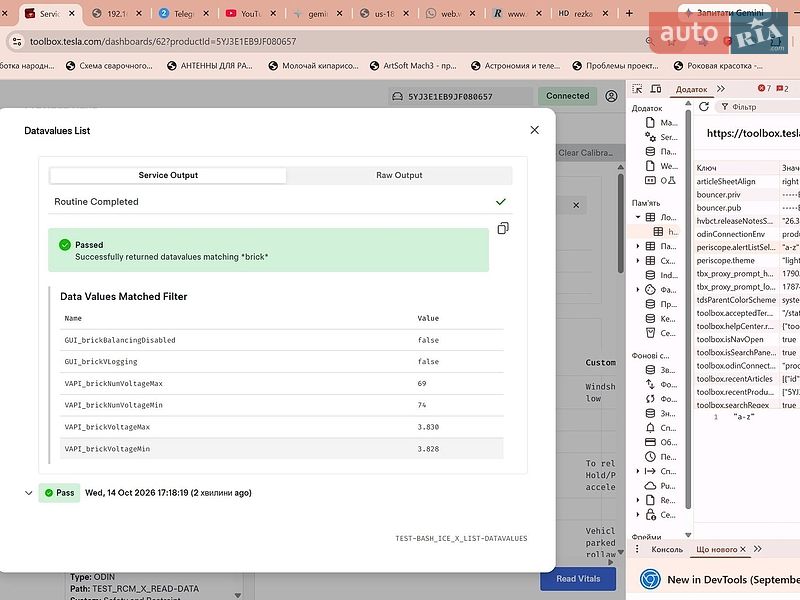800x600 pixels.
Task: Switch to the Telegram browser tab
Action: coord(183,14)
